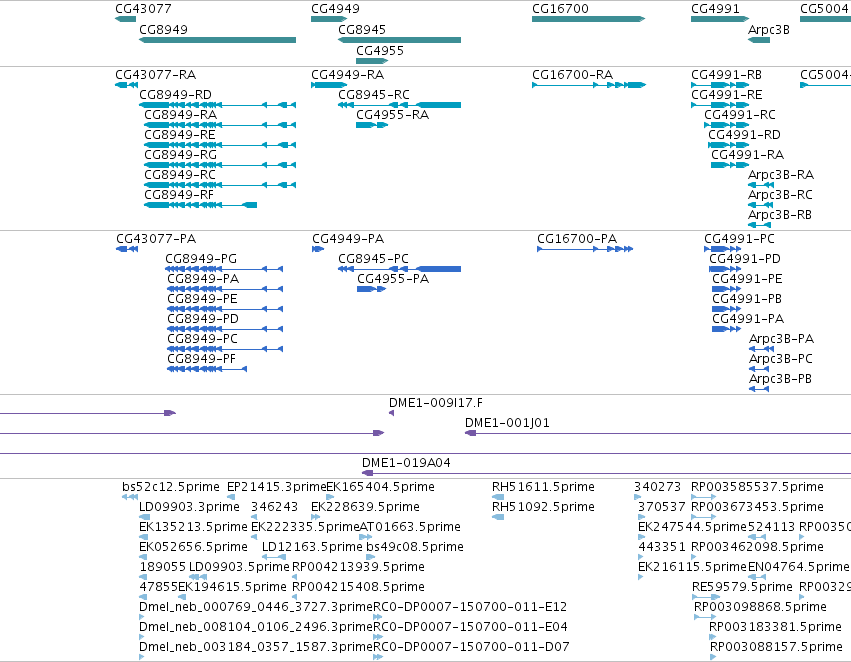Image resolution: width=851 pixels, height=662 pixels.
Task: Select transcript CG8949-RG
Action: pyautogui.click(x=180, y=155)
